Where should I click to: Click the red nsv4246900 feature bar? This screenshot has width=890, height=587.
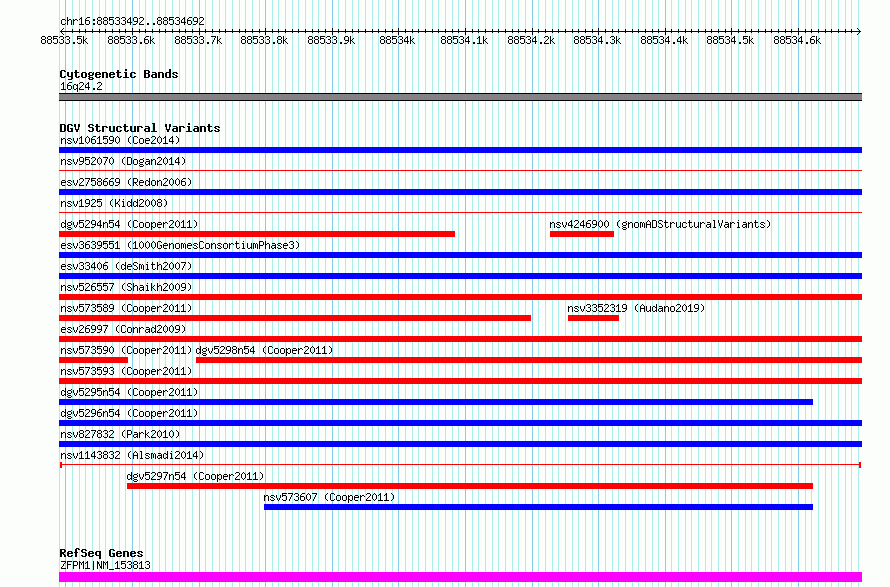pos(582,234)
